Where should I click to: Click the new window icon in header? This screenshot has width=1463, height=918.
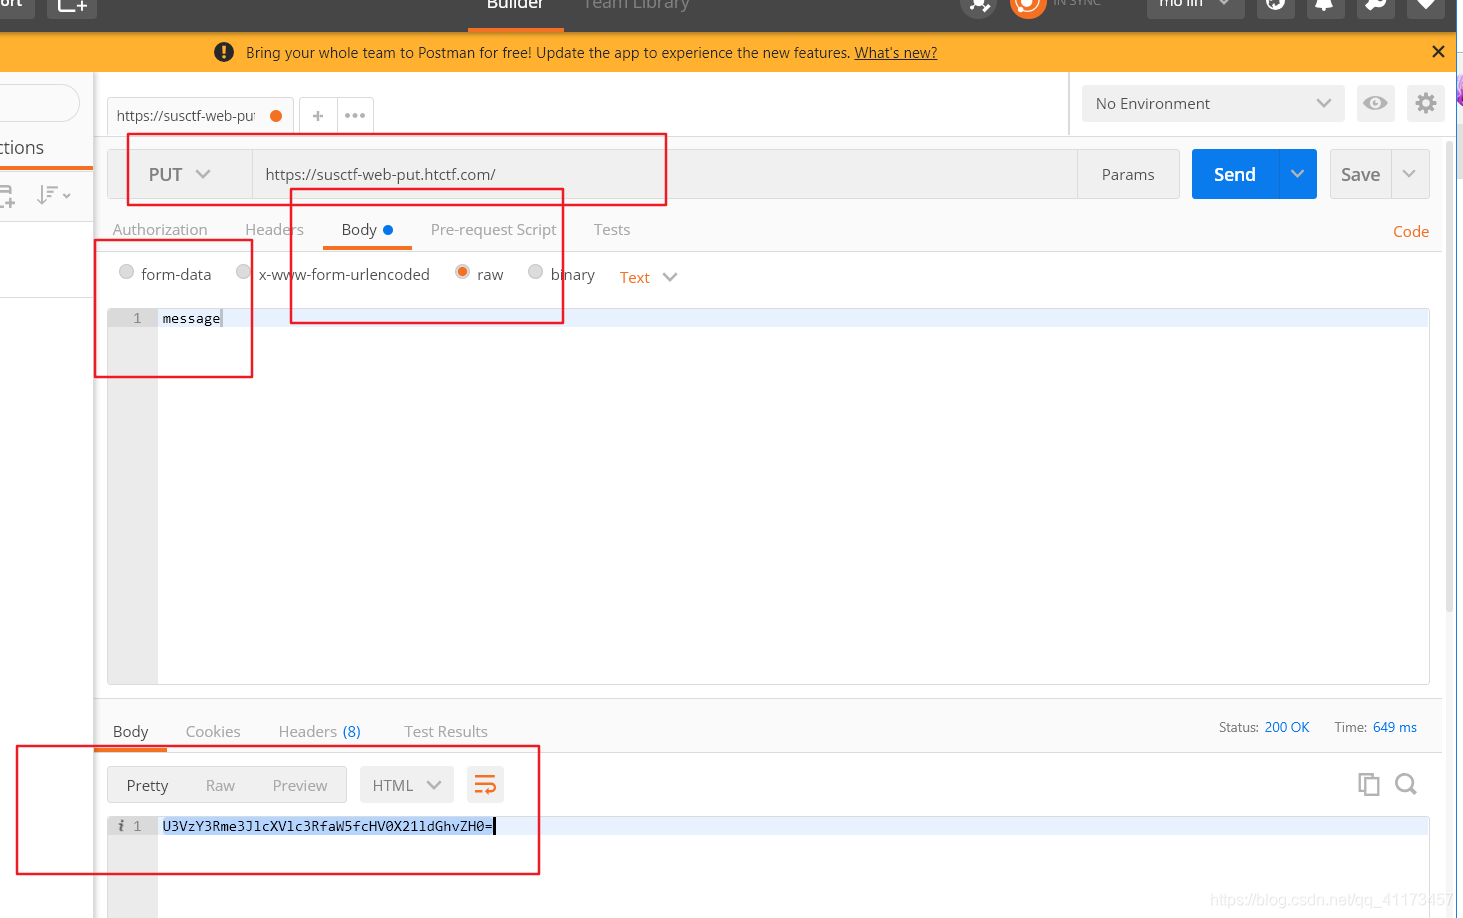point(72,6)
